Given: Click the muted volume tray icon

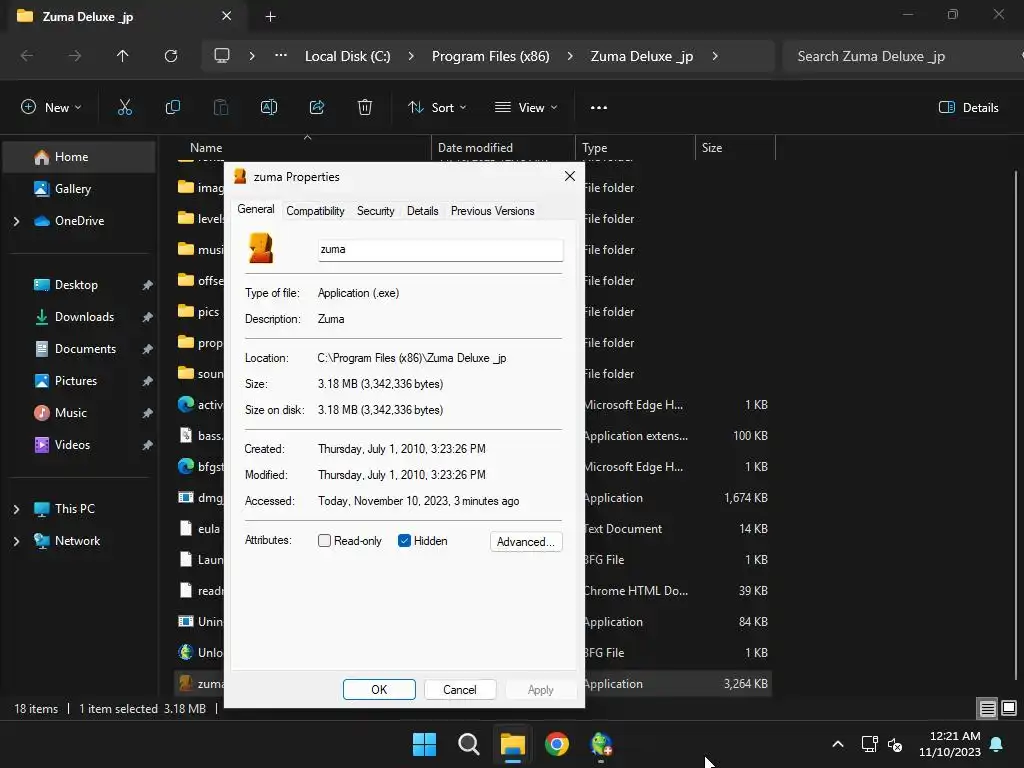Looking at the screenshot, I should (x=895, y=744).
